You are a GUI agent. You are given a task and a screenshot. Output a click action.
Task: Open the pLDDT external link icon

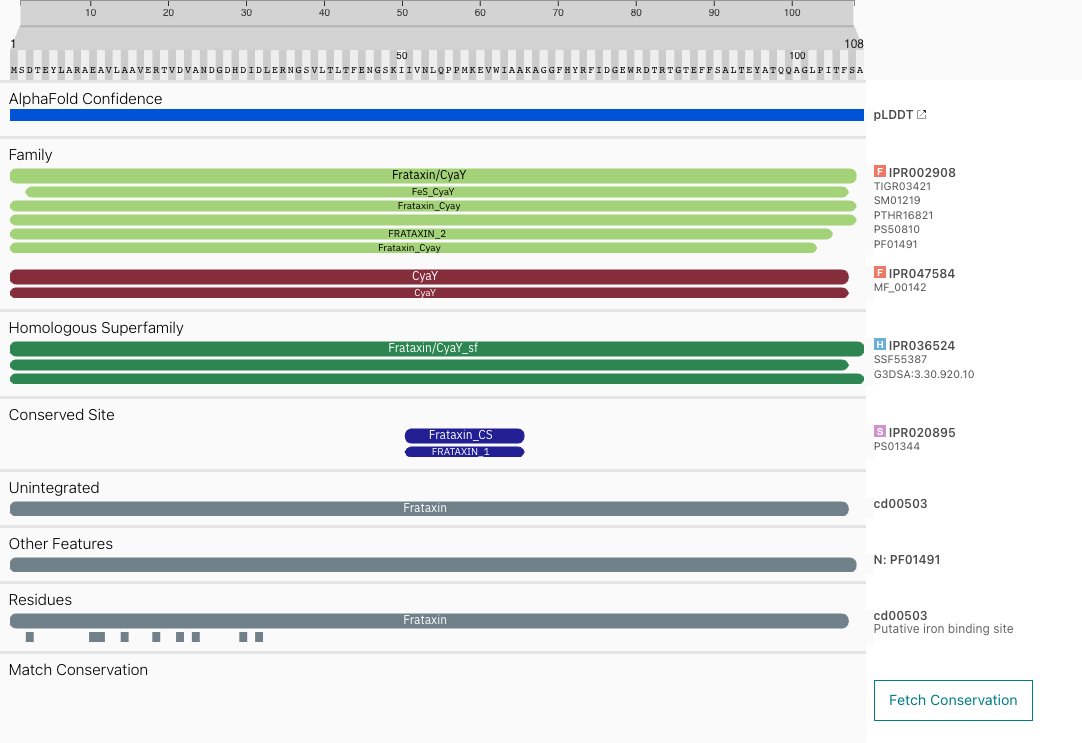click(921, 115)
